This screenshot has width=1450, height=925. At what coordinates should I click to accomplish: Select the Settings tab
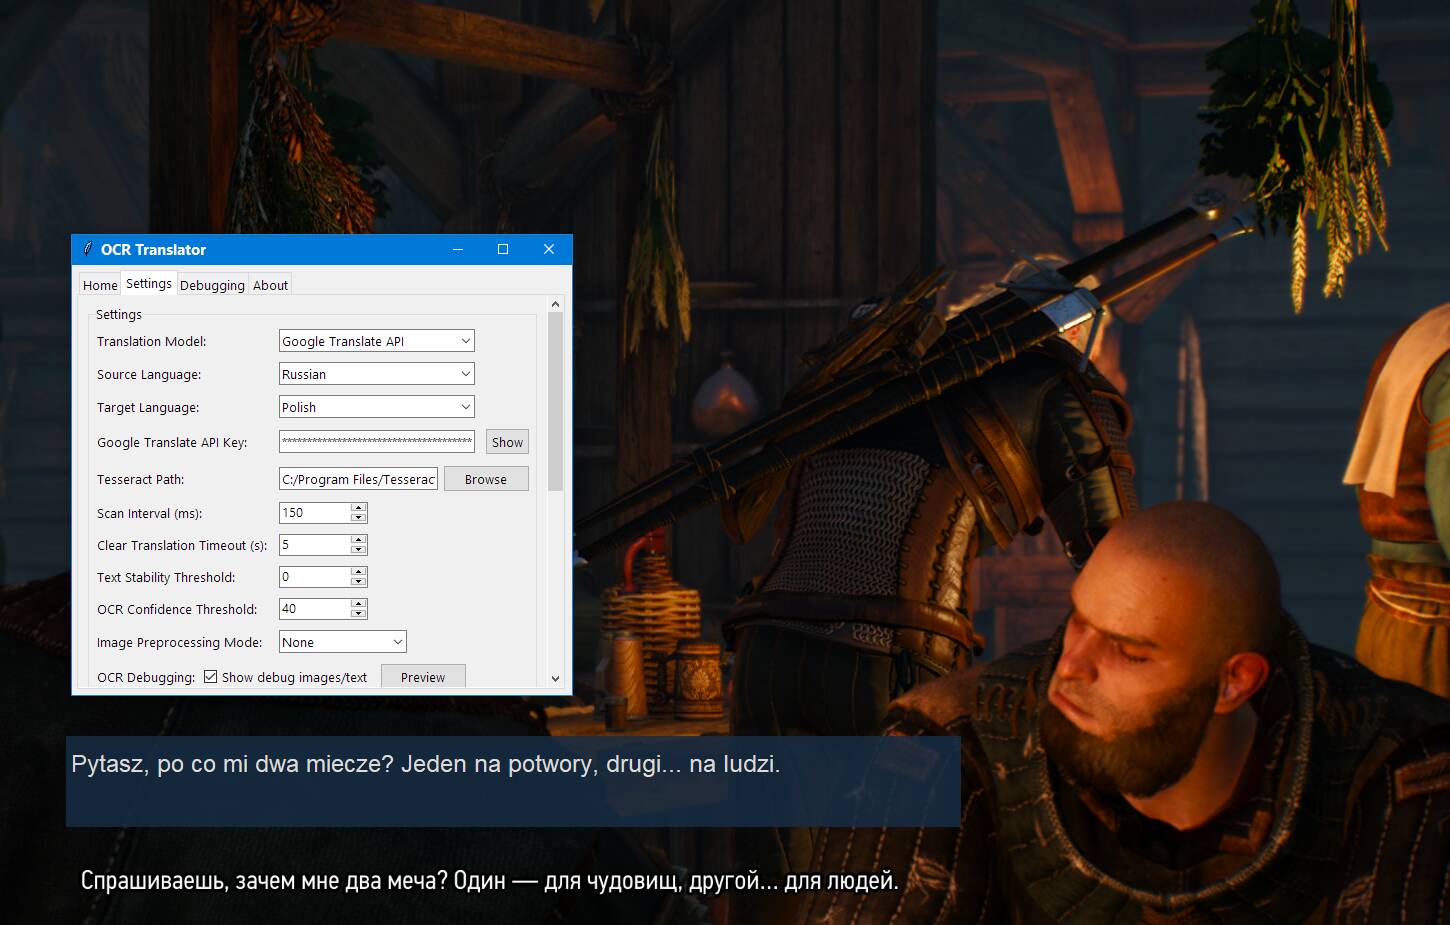(x=149, y=284)
